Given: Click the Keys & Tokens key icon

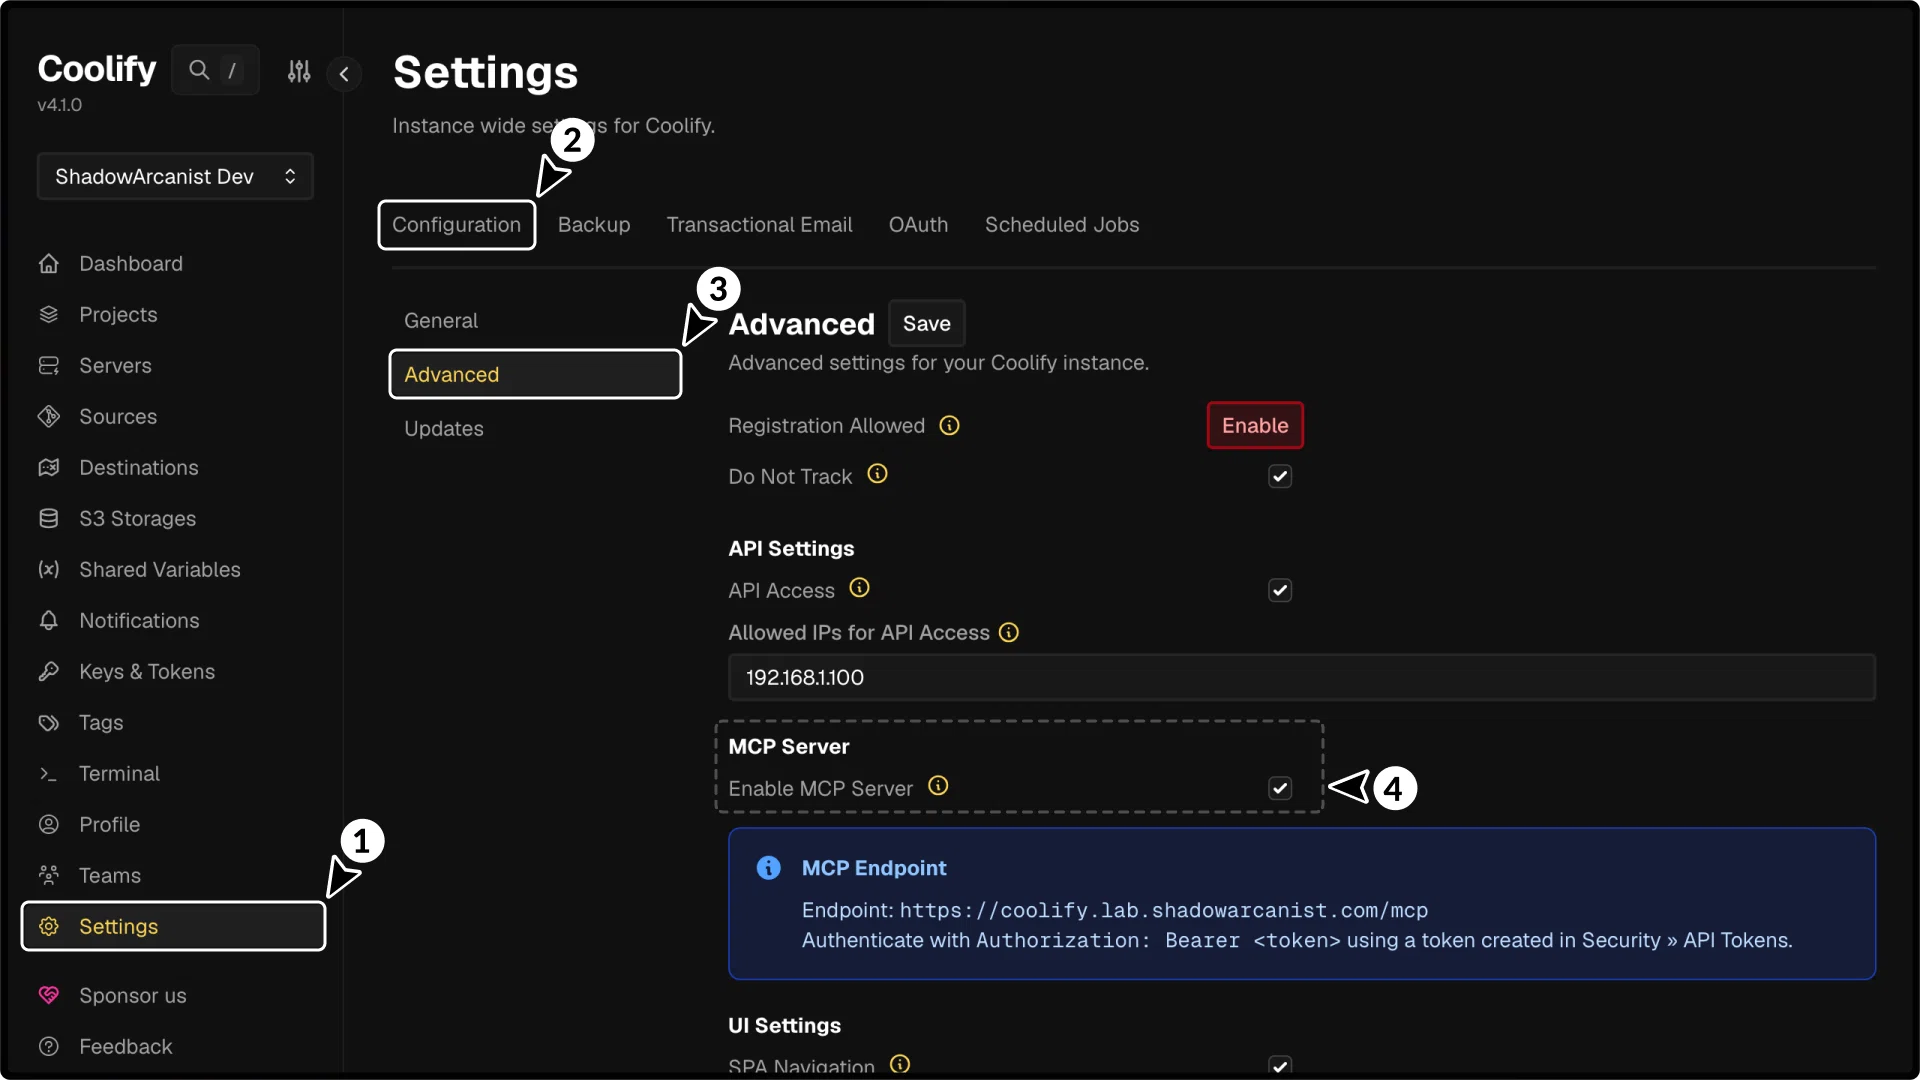Looking at the screenshot, I should pyautogui.click(x=48, y=672).
